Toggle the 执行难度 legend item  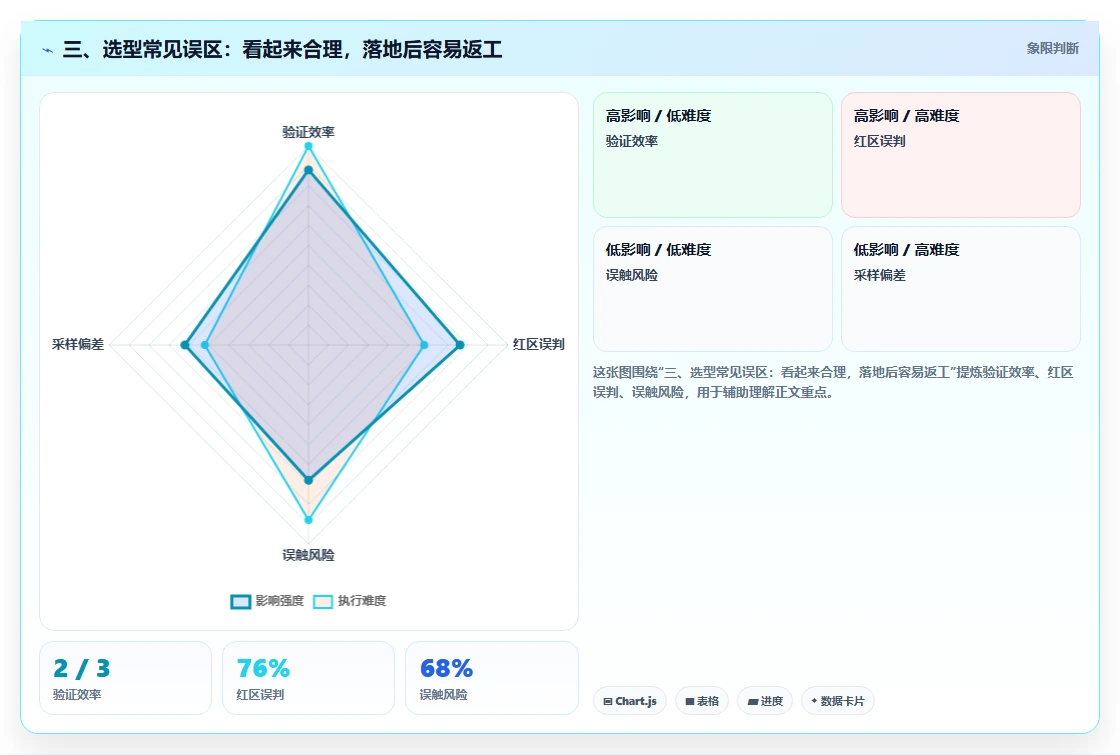pos(349,601)
